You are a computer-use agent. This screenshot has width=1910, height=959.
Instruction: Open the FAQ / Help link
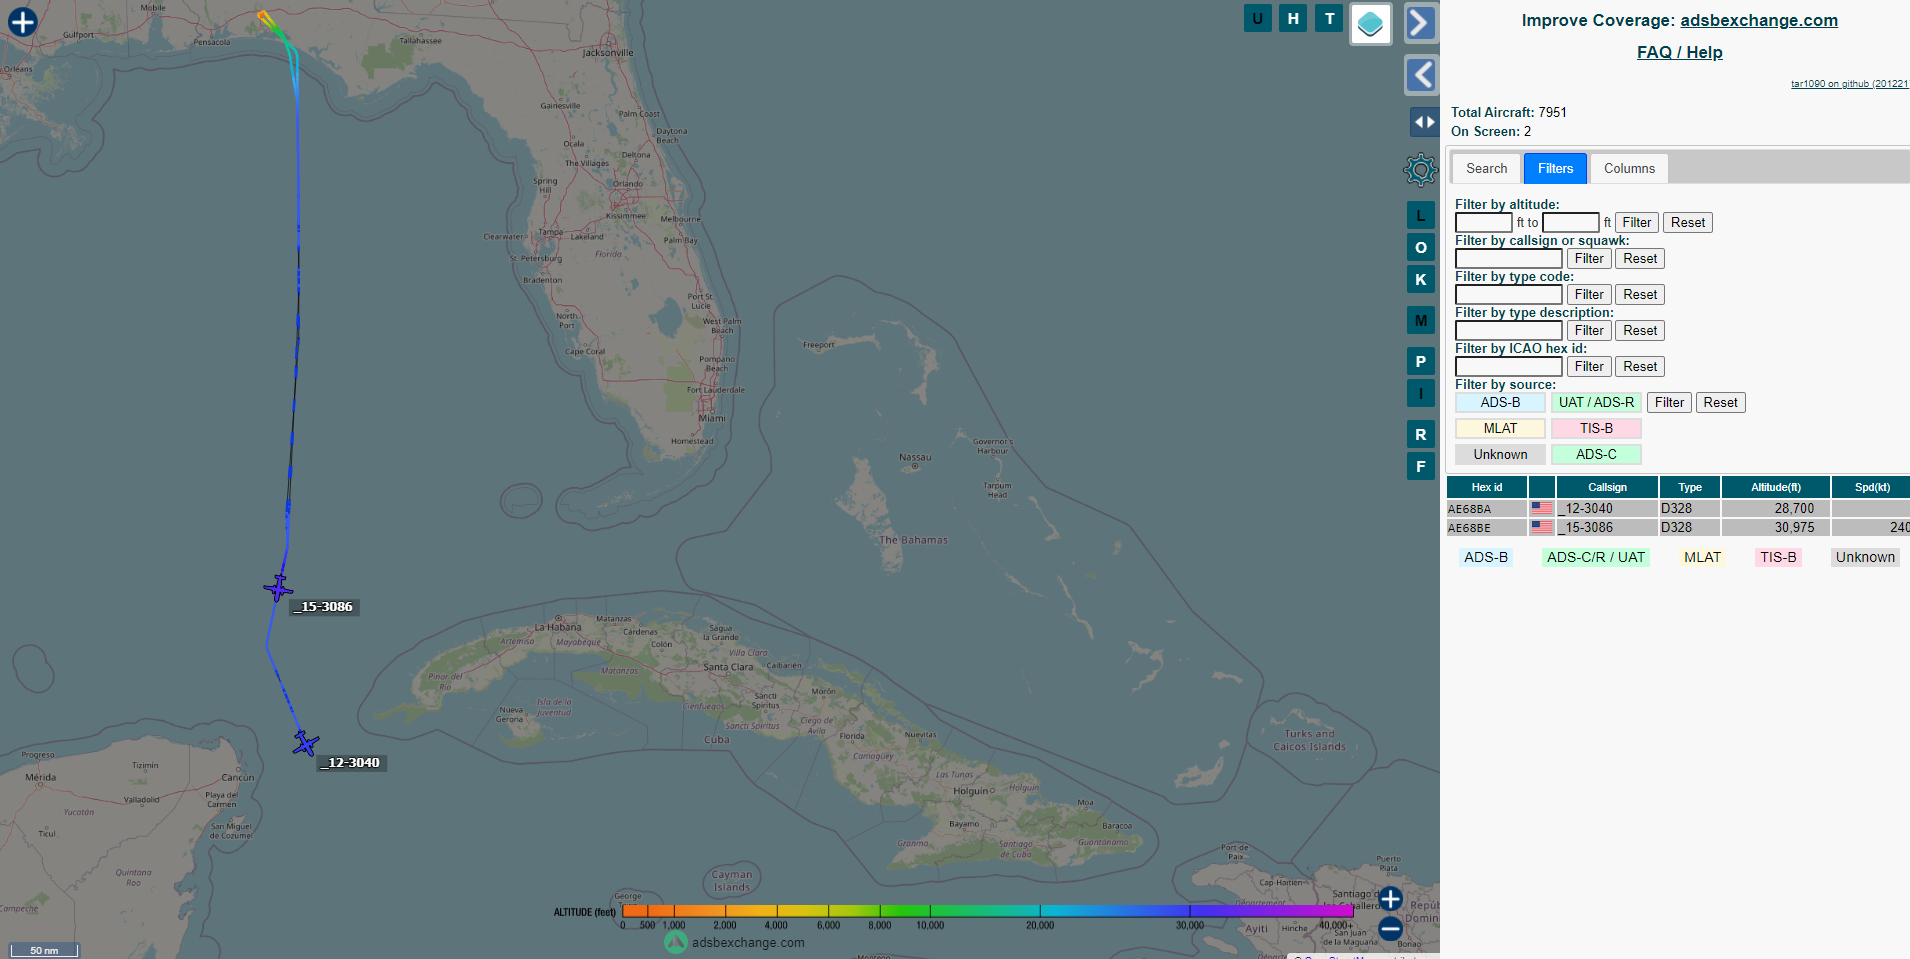pos(1680,52)
